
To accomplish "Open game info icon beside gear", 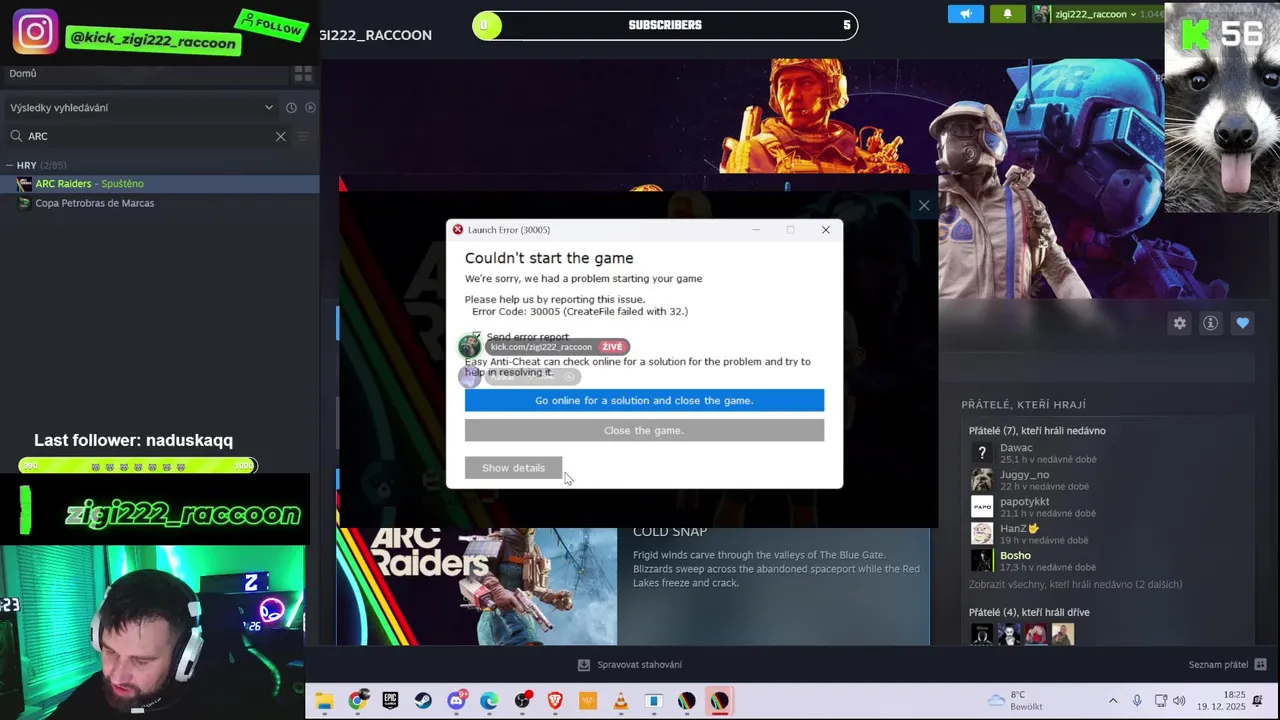I will coord(1210,323).
